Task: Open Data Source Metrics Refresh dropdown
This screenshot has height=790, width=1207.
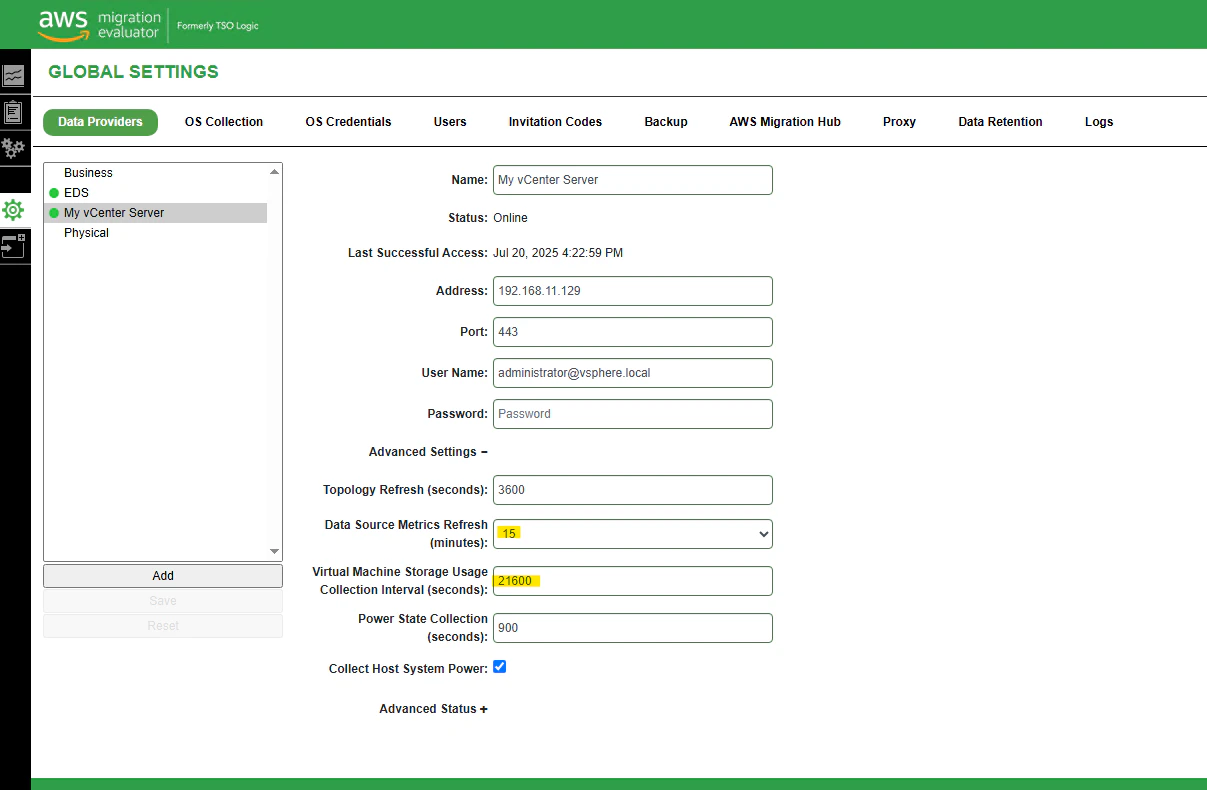Action: click(633, 534)
